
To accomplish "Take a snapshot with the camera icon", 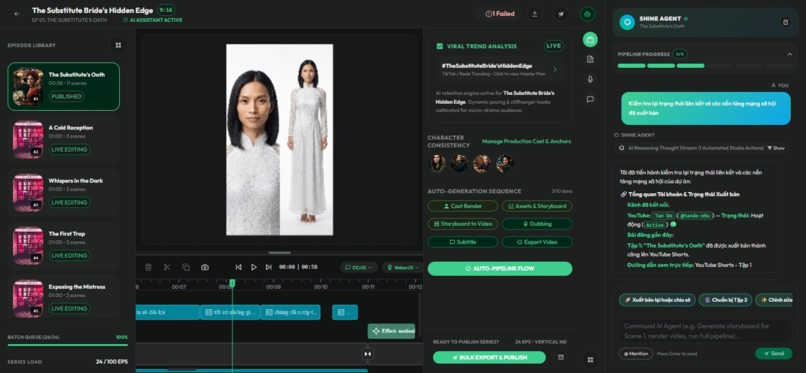I will point(205,267).
